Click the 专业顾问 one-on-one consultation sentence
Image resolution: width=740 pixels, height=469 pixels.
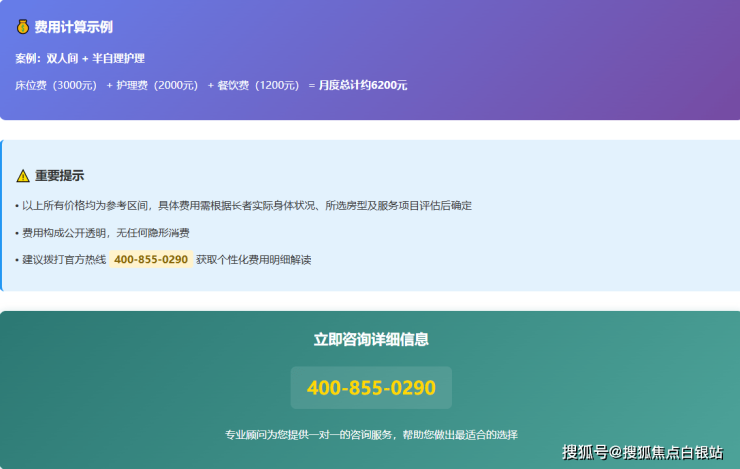371,435
